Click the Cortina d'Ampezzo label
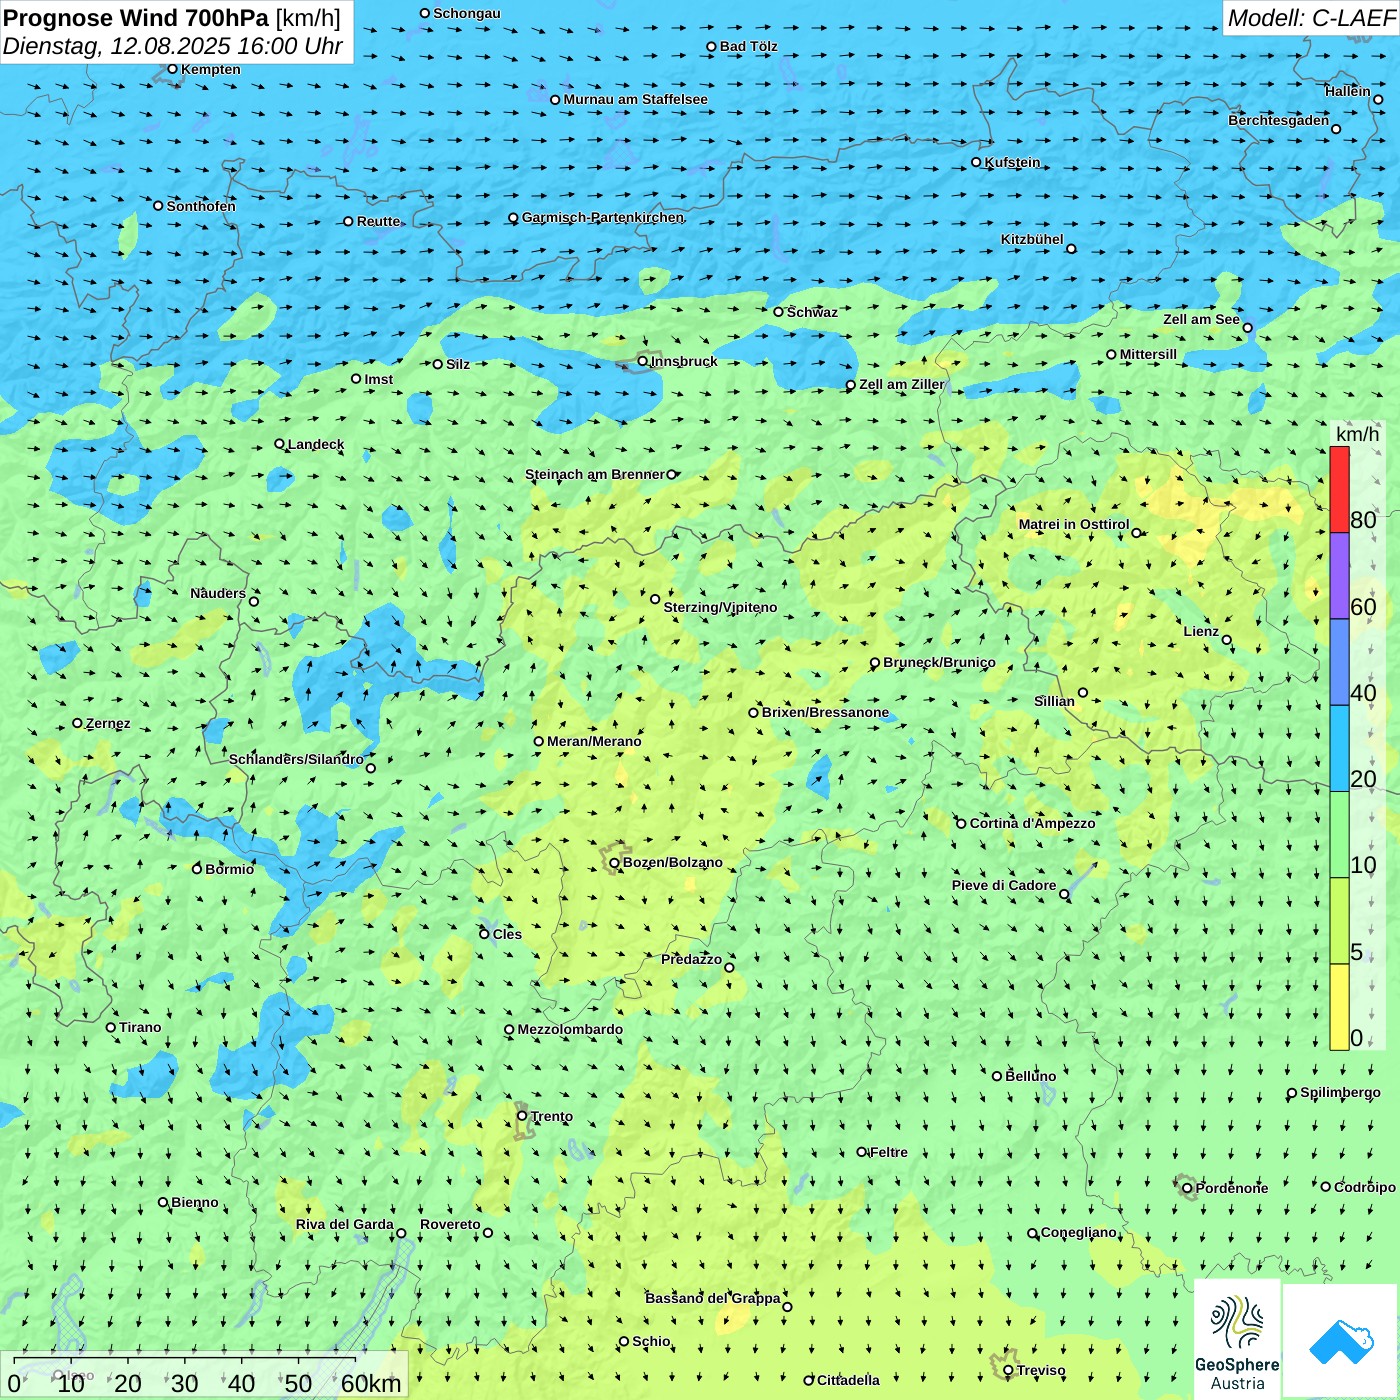Screen dimensions: 1400x1400 (x=1032, y=823)
